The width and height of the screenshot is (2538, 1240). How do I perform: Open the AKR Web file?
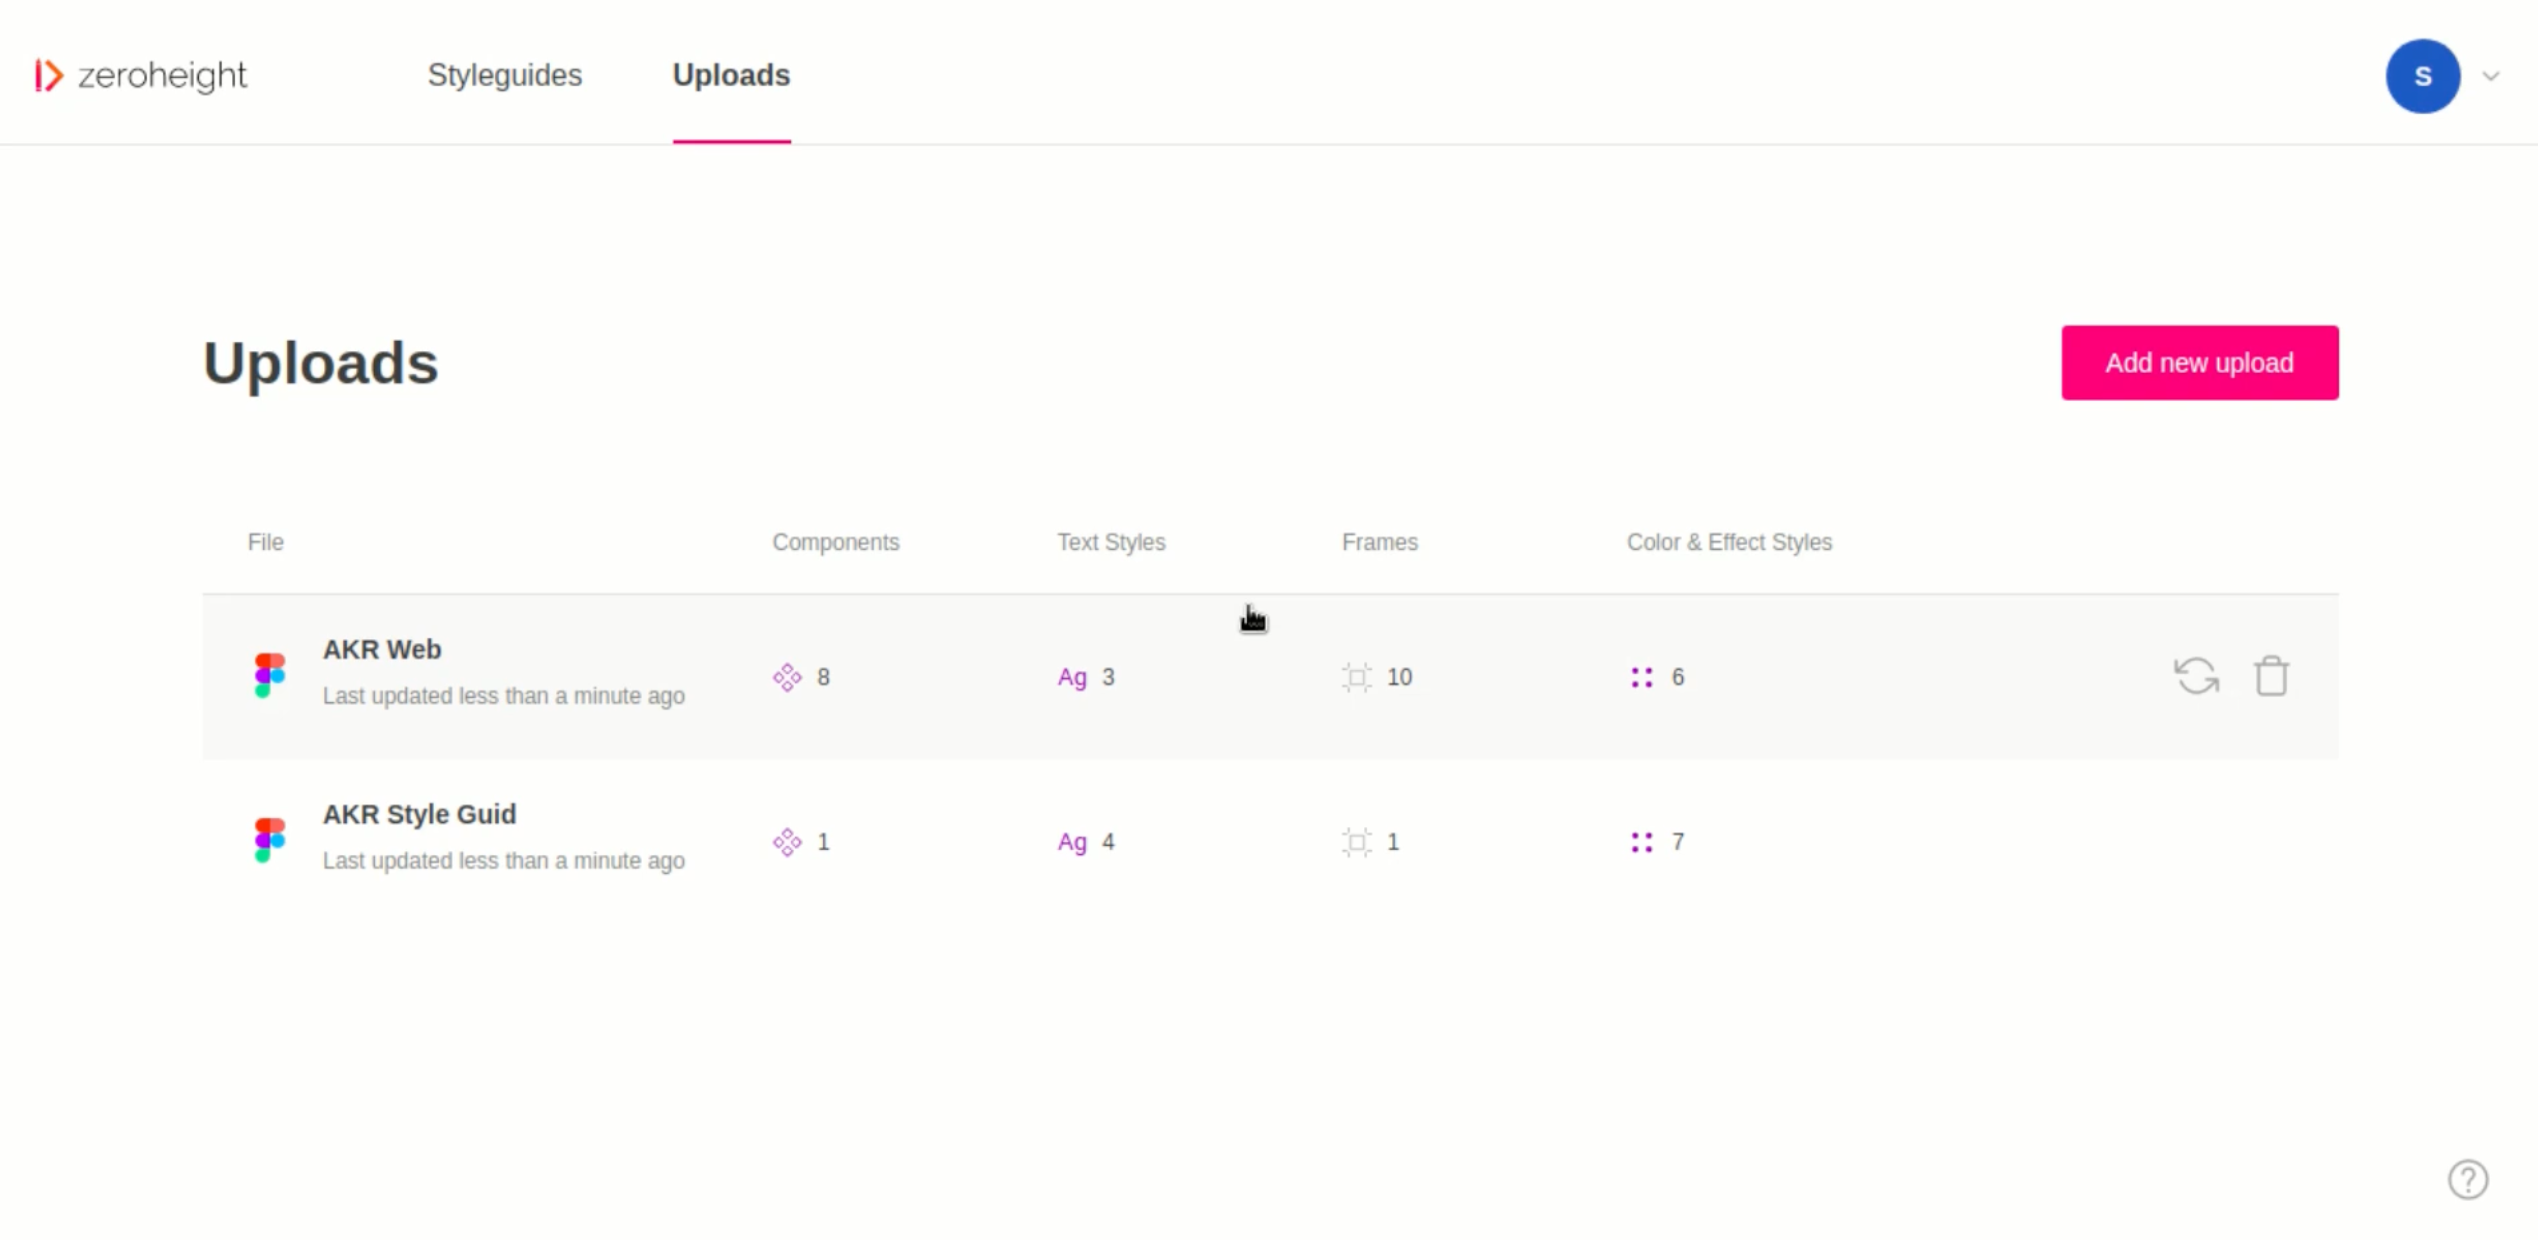381,649
